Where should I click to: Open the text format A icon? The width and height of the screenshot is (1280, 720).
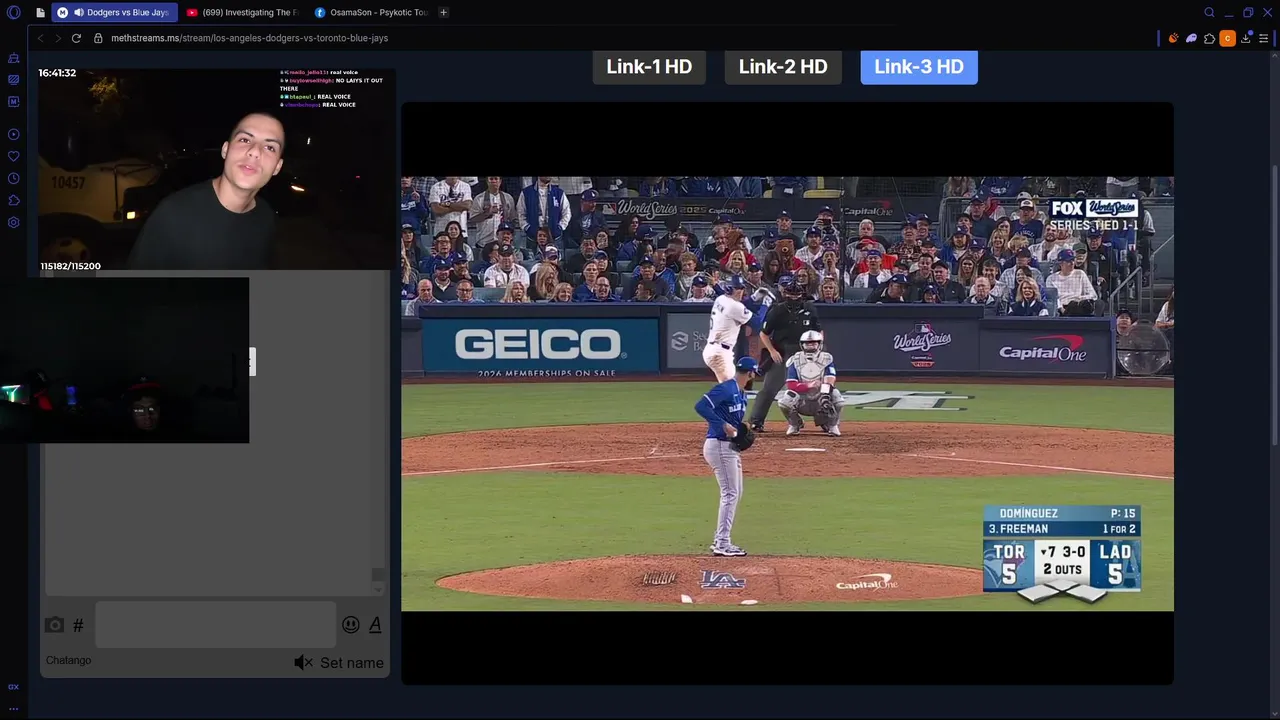pos(375,625)
